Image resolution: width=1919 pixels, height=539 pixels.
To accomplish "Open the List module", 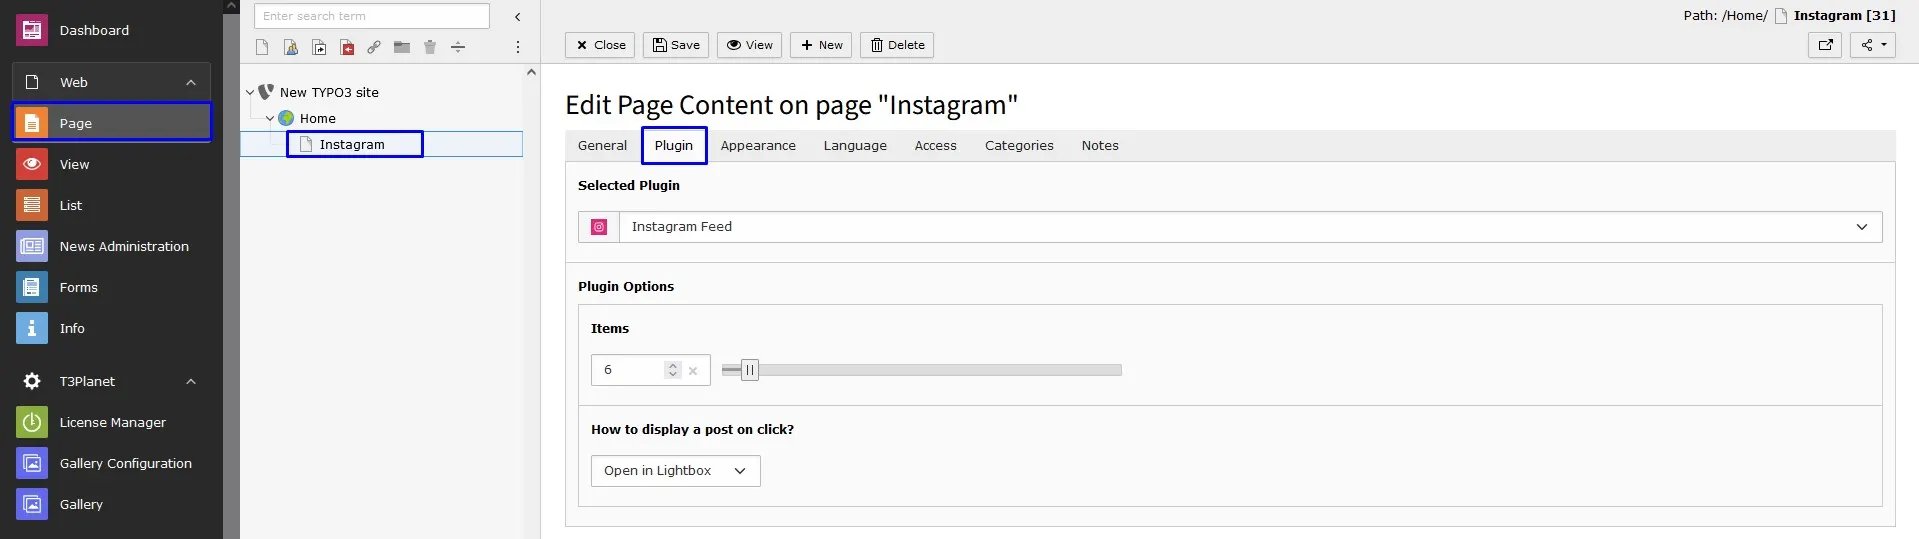I will click(x=112, y=205).
